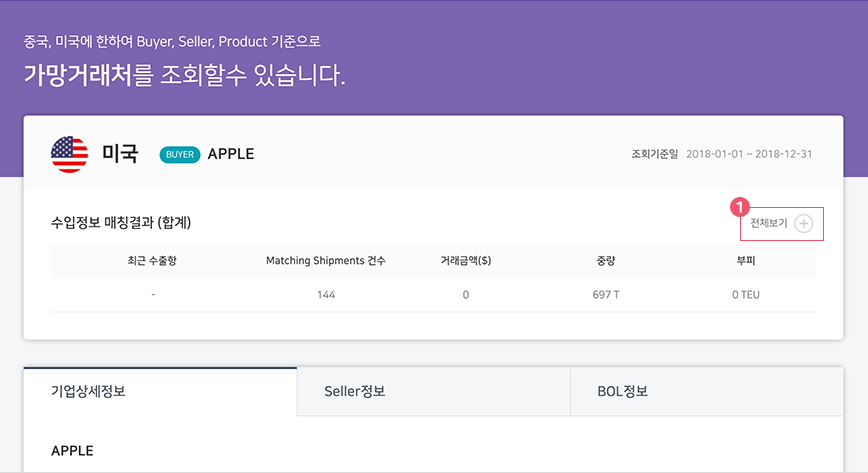Select the 0 TEU volume value

pos(746,295)
